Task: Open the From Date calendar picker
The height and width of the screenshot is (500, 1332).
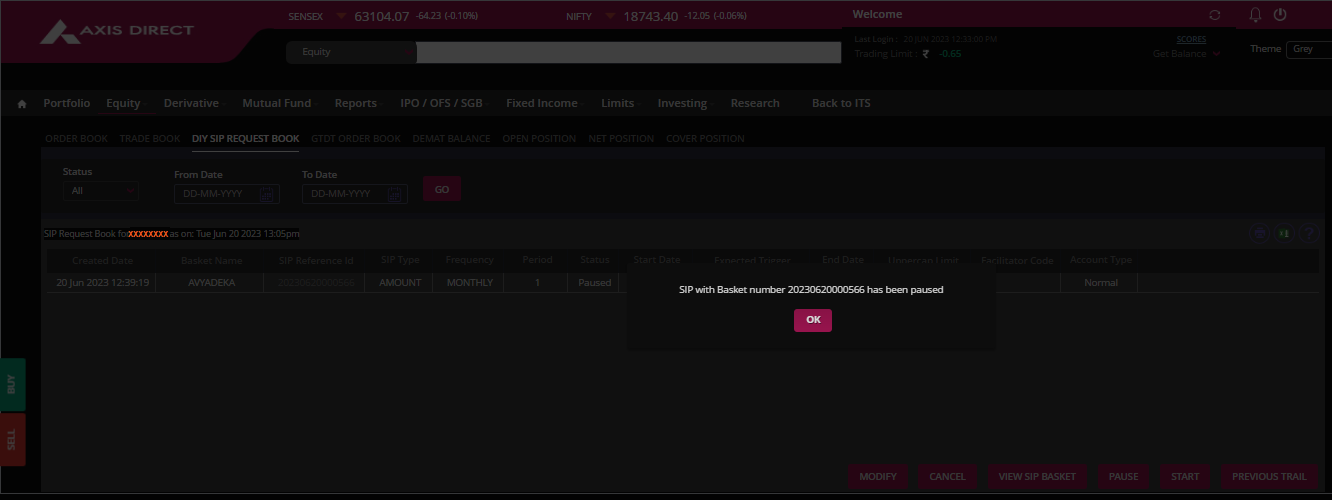Action: 267,194
